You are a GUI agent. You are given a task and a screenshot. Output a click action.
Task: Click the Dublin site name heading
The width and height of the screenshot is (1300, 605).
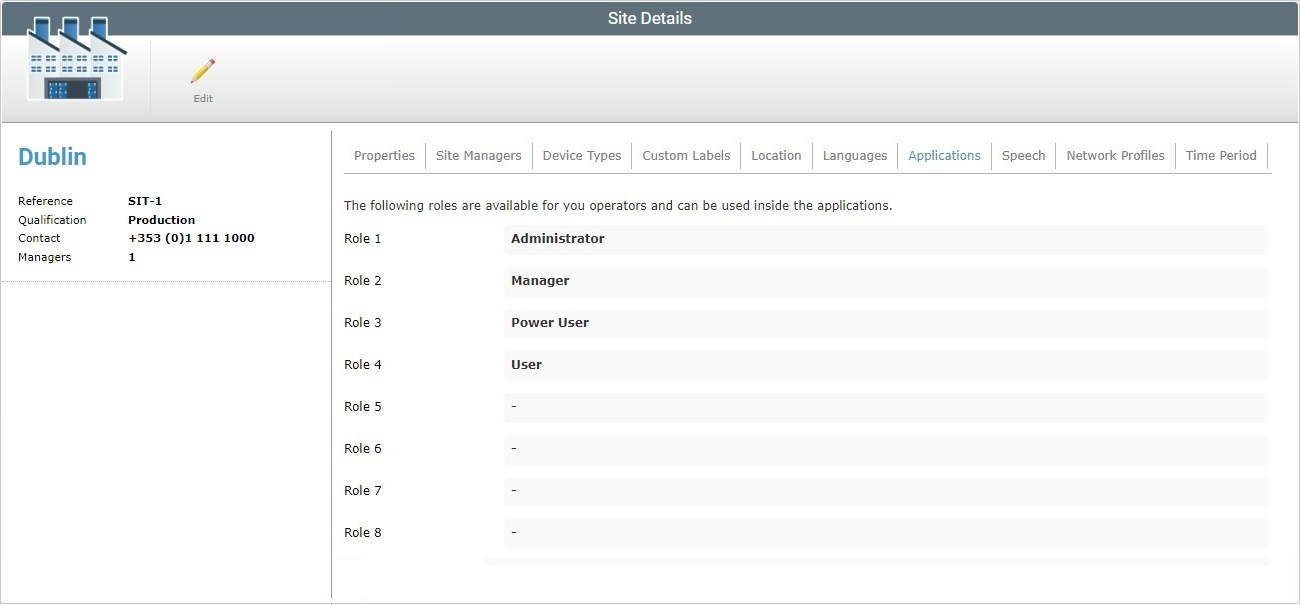click(52, 156)
